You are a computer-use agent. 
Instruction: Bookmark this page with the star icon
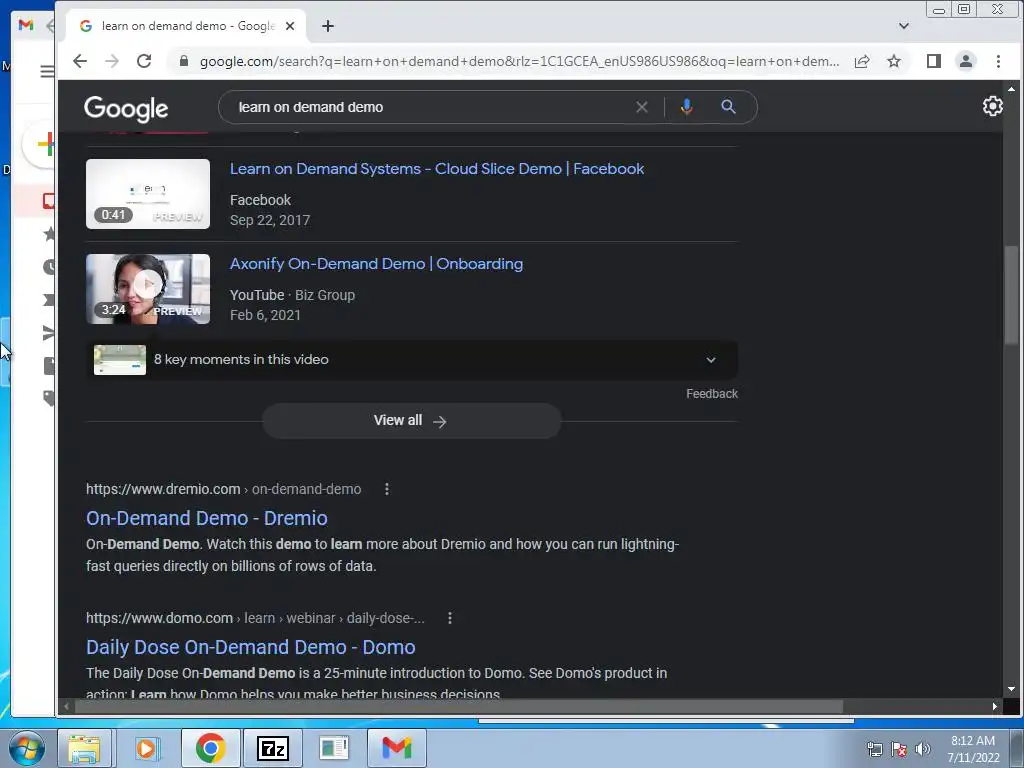[x=894, y=61]
